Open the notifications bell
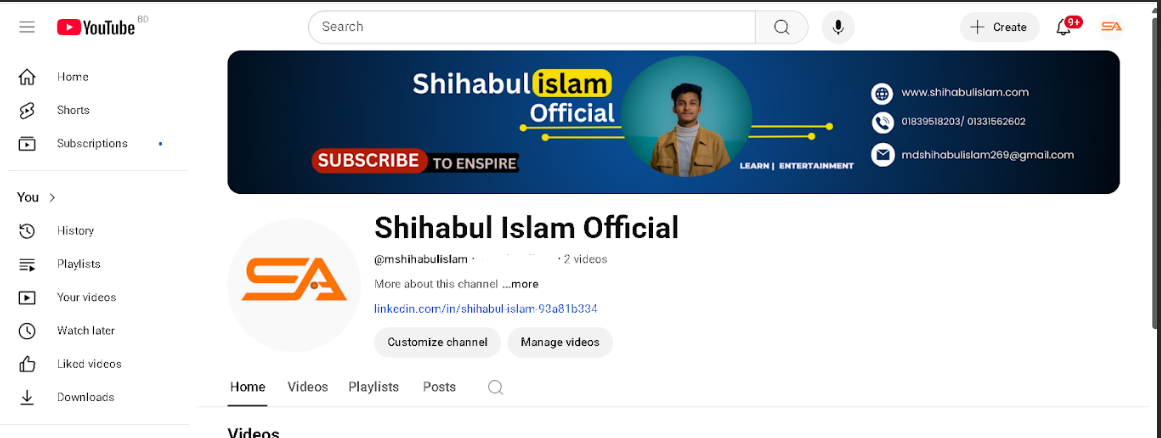 pos(1064,27)
